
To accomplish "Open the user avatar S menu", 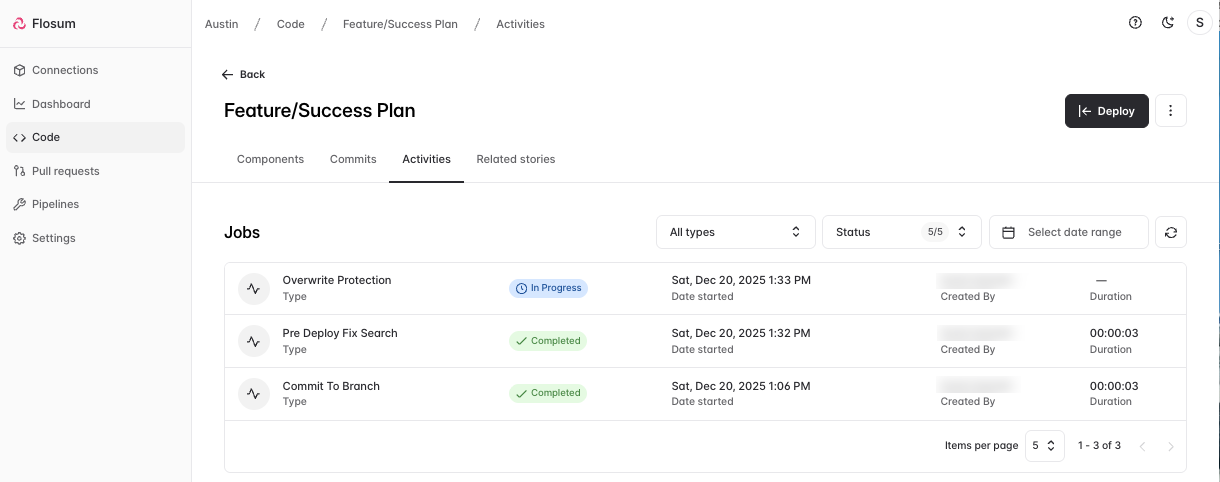I will 1199,23.
